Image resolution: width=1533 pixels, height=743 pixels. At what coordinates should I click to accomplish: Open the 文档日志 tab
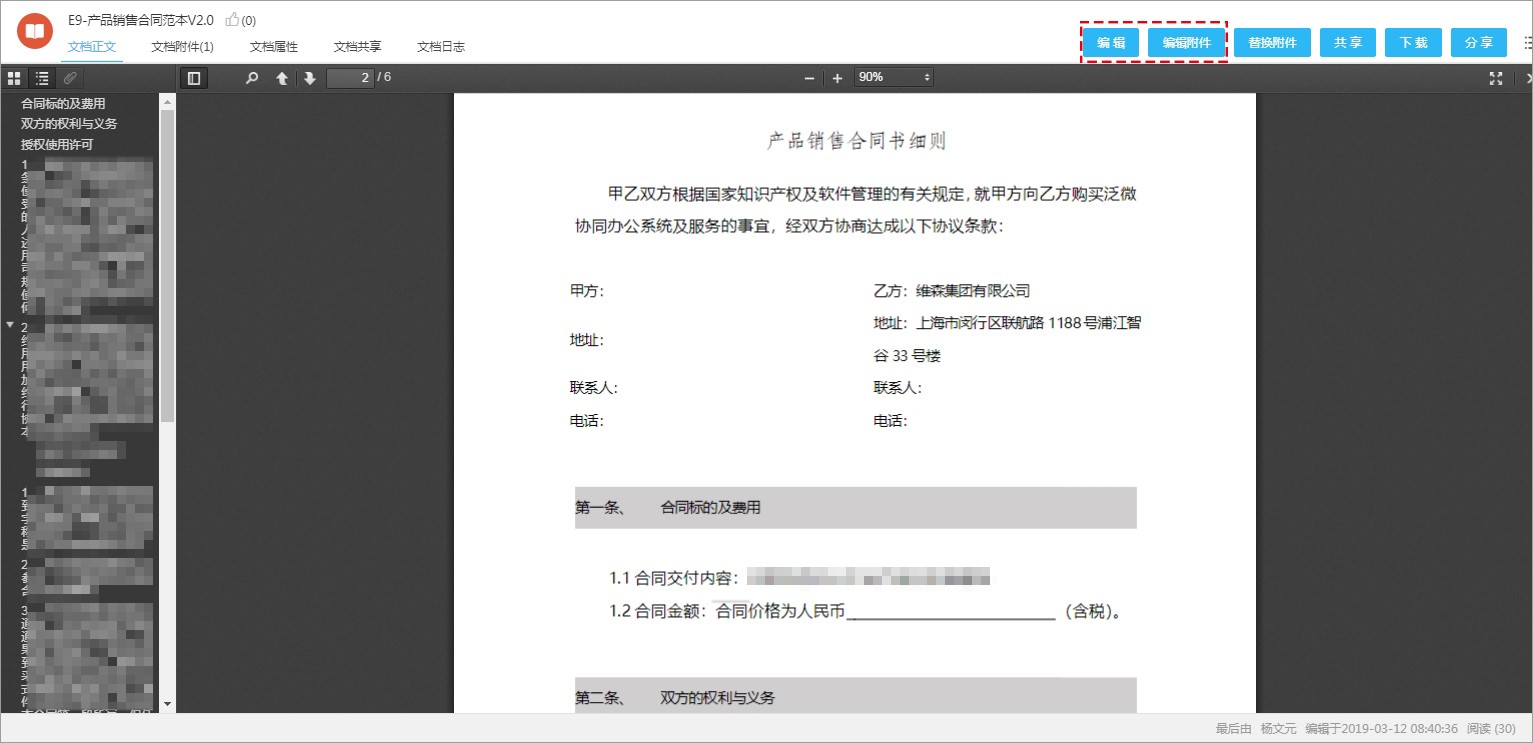441,46
